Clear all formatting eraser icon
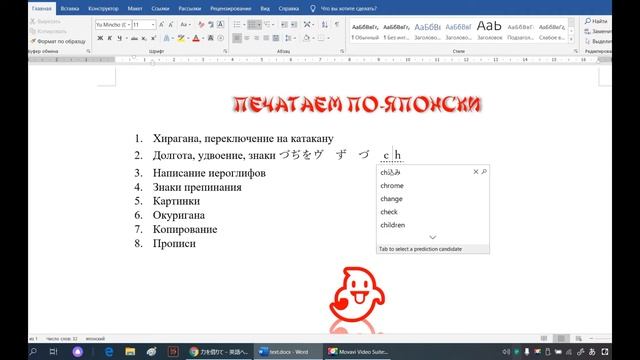Screen dimensions: 640x360 [x=201, y=24]
